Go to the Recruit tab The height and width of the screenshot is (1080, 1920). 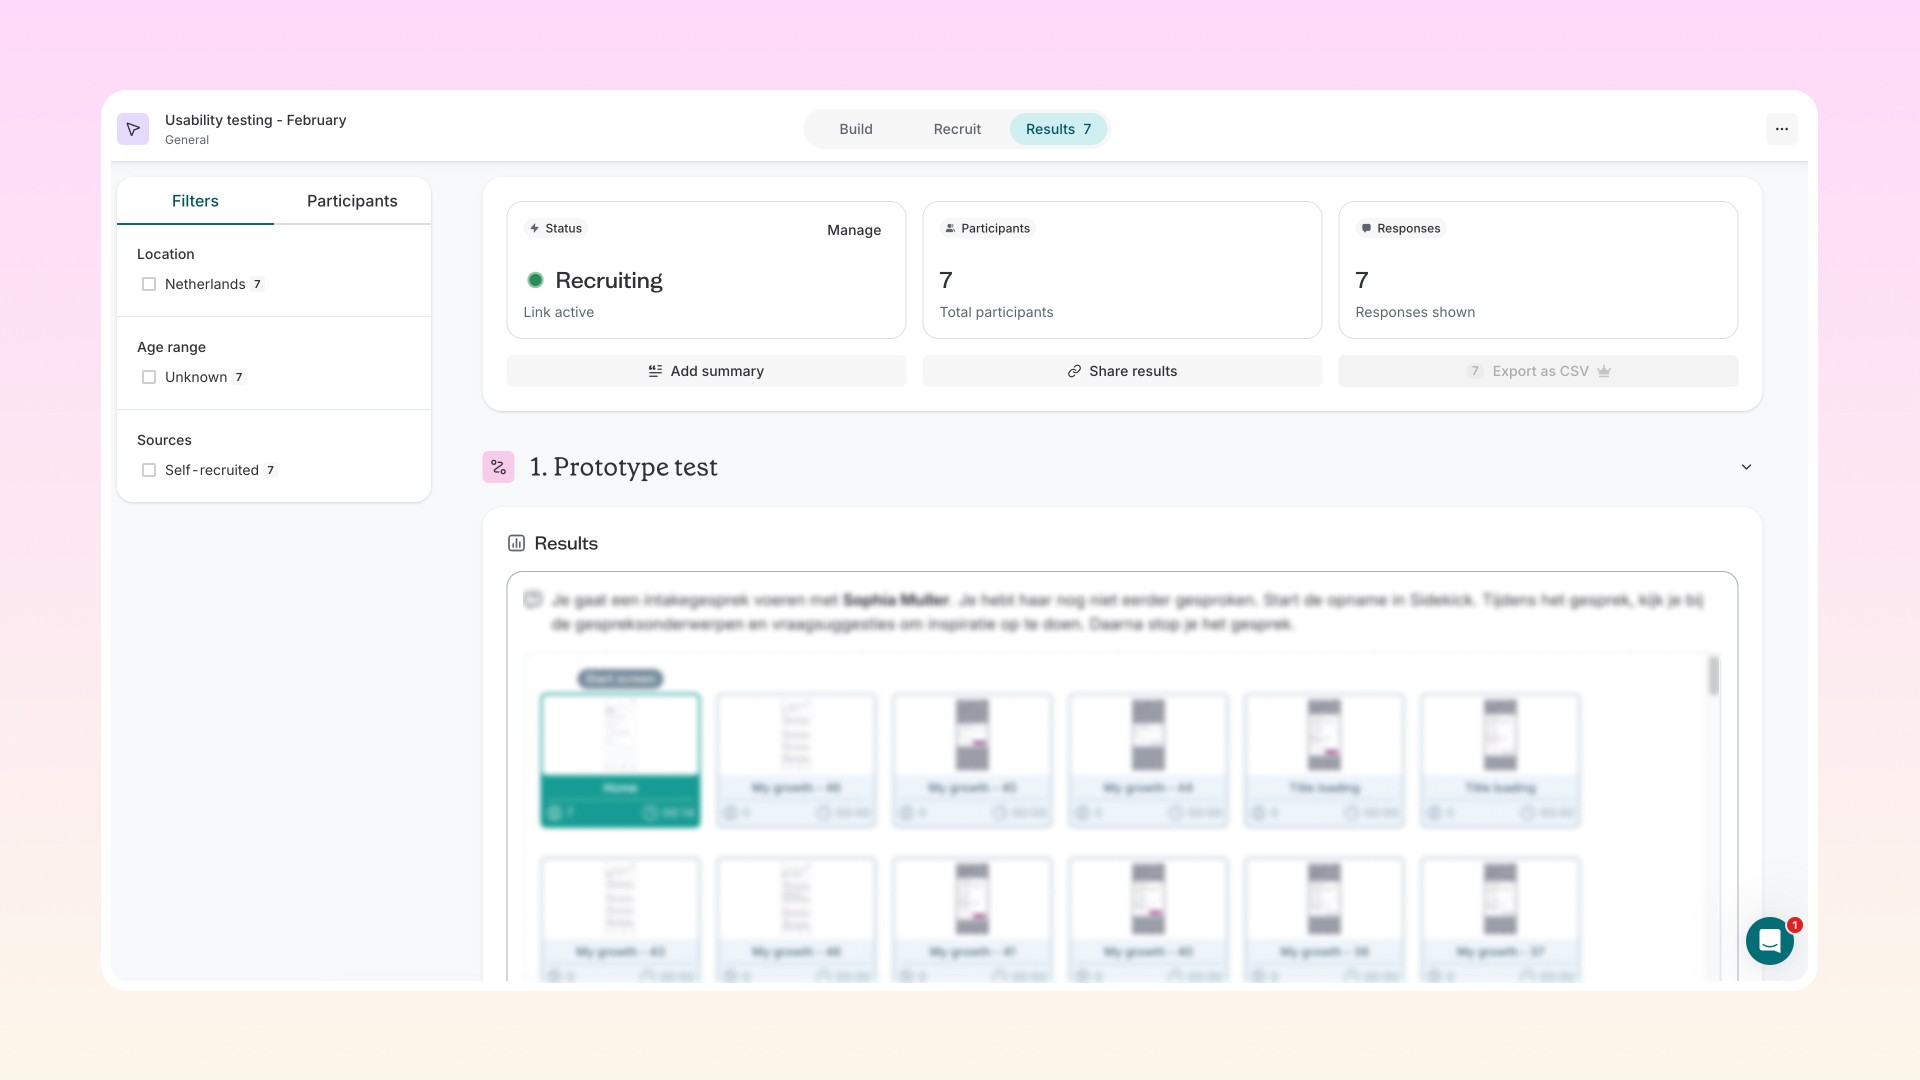(957, 129)
